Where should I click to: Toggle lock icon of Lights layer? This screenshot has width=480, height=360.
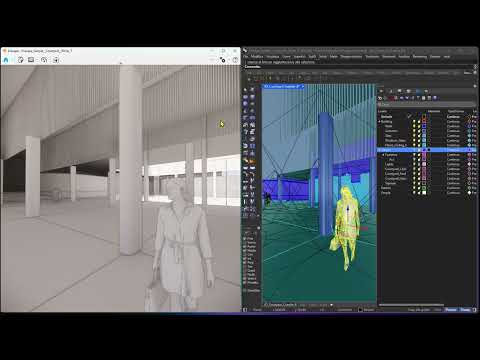click(x=419, y=164)
